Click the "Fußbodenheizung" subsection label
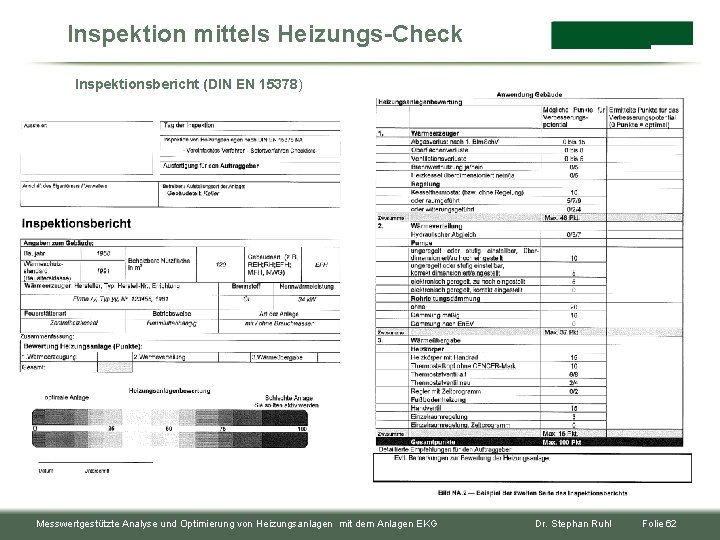This screenshot has height=540, width=720. [438, 400]
